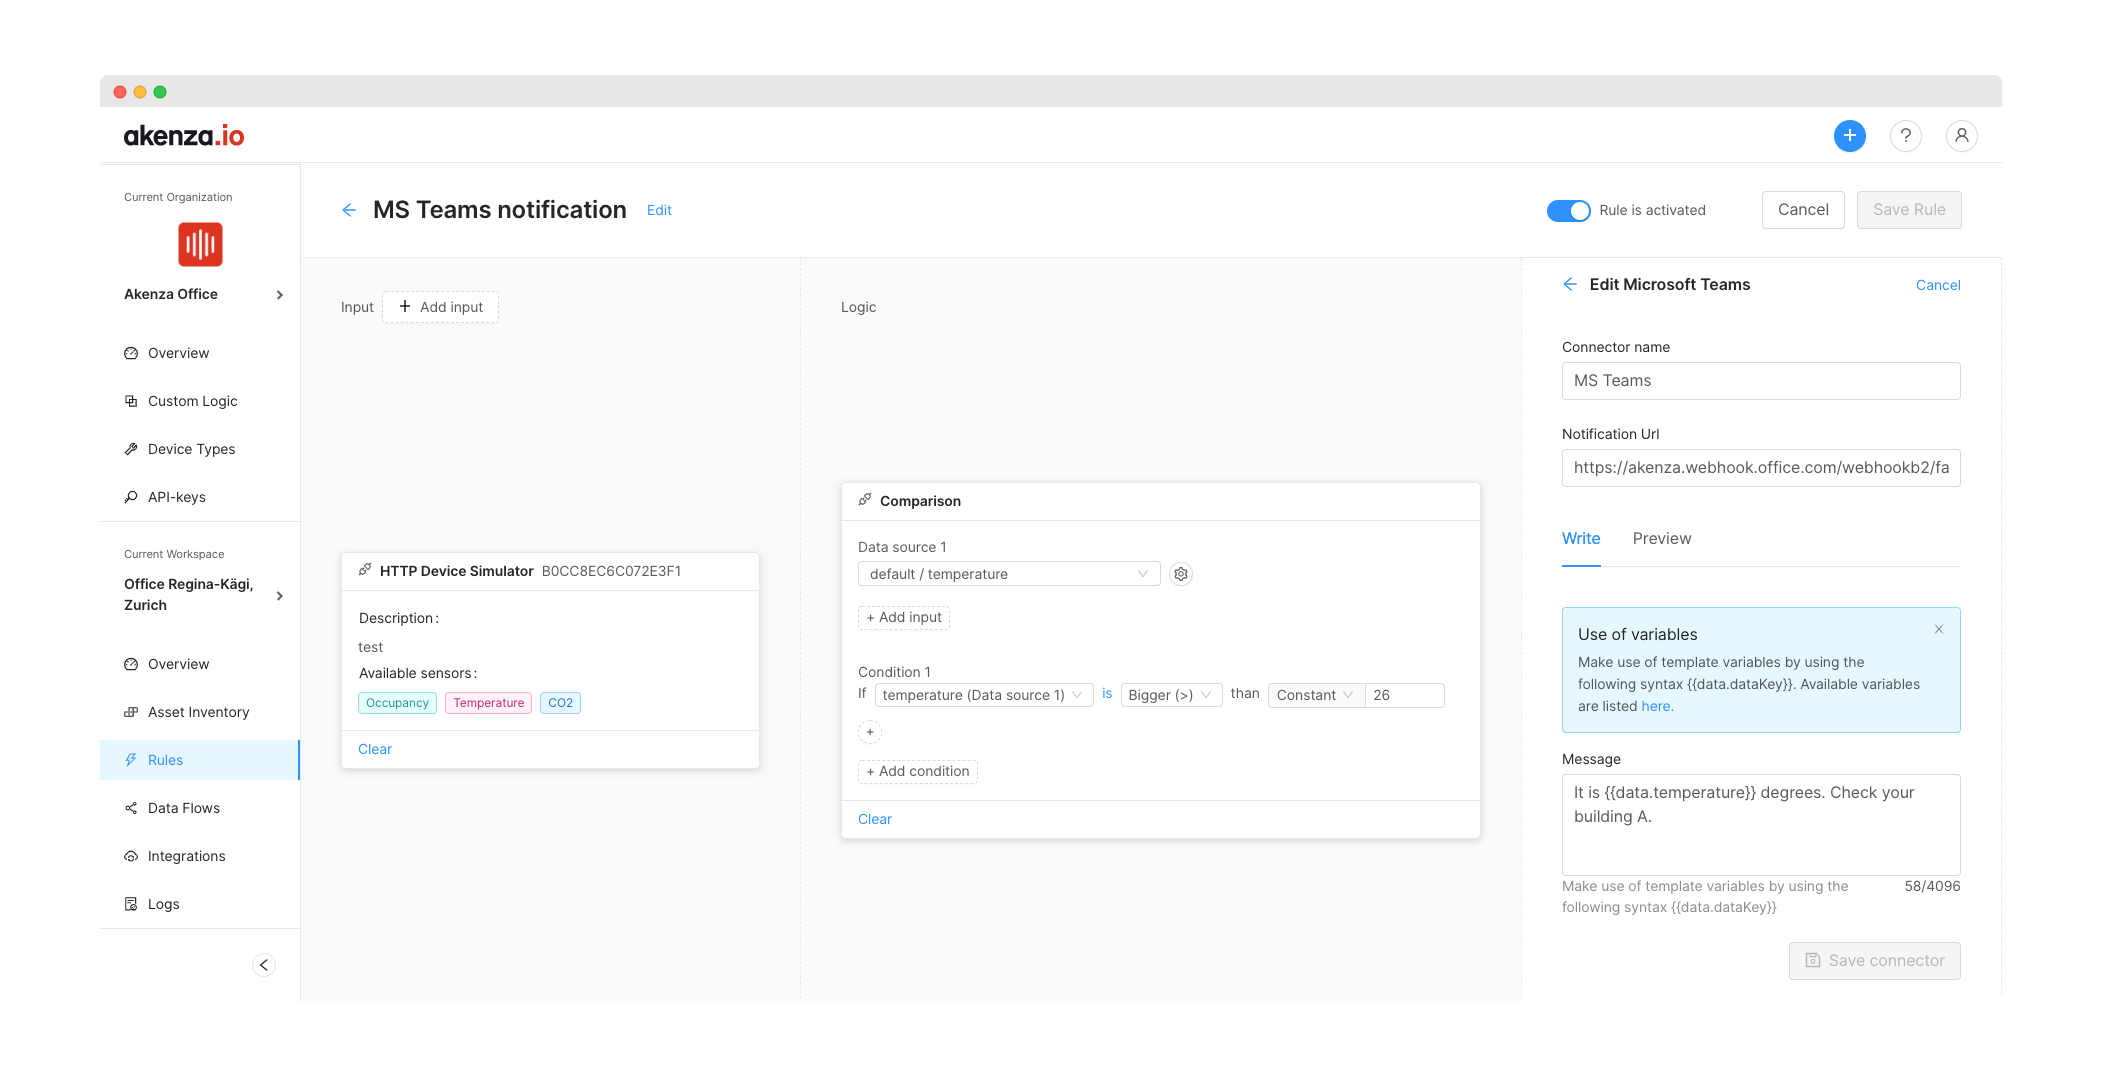Click the Rules lightning icon
2102x1076 pixels.
131,760
